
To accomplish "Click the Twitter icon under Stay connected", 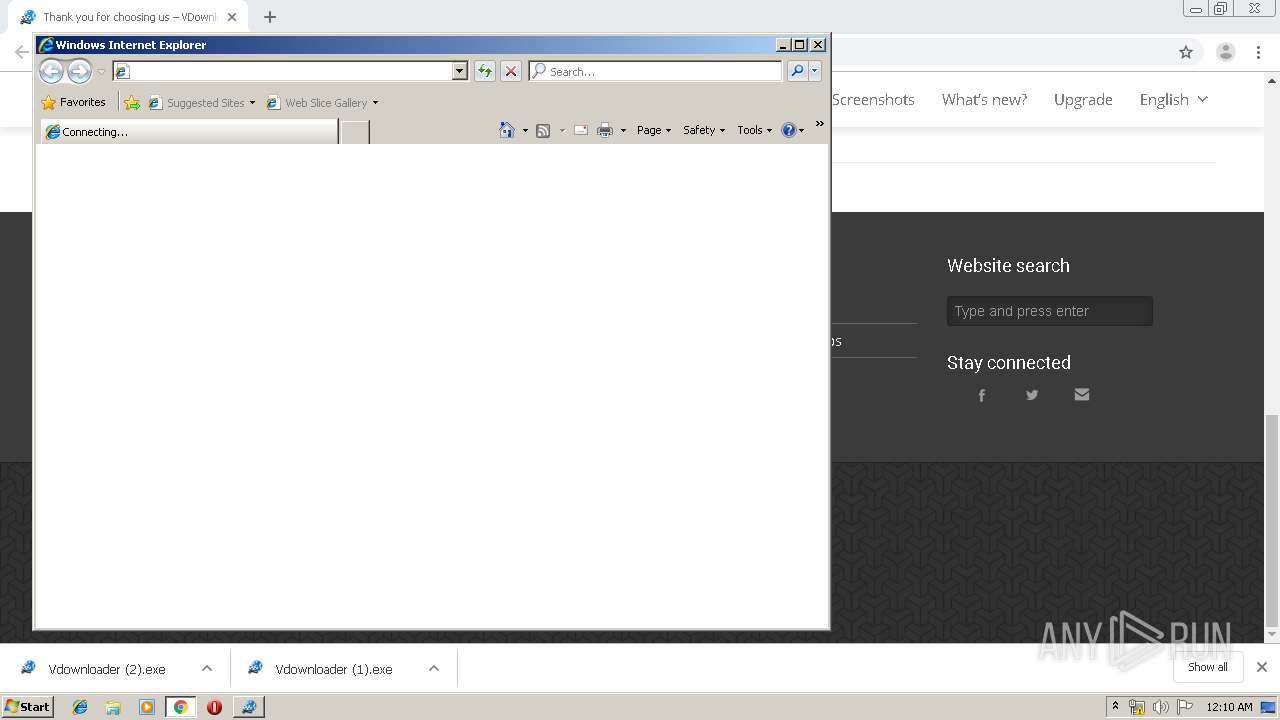I will point(1032,395).
